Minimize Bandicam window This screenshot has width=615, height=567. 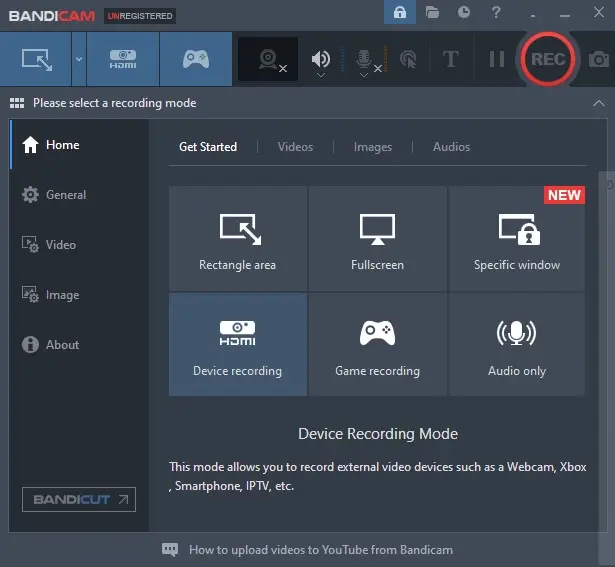565,16
